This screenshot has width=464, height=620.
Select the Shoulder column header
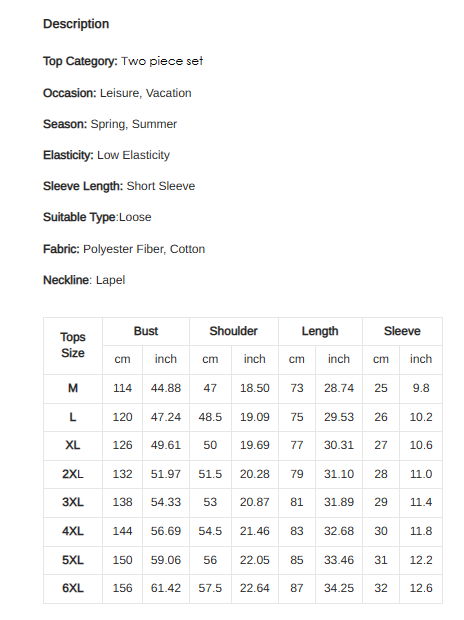click(234, 331)
